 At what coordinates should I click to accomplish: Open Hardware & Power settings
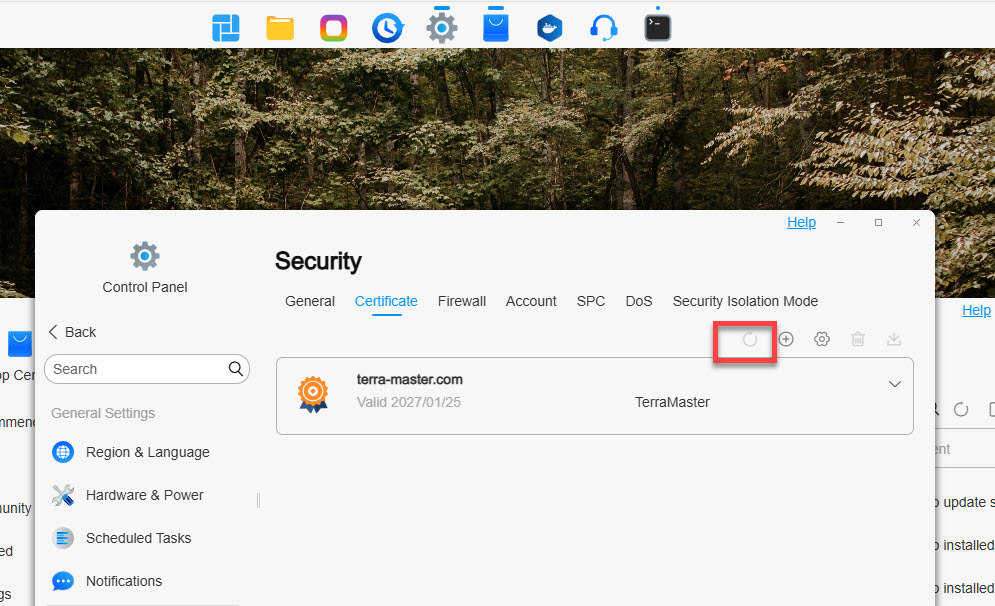point(127,496)
